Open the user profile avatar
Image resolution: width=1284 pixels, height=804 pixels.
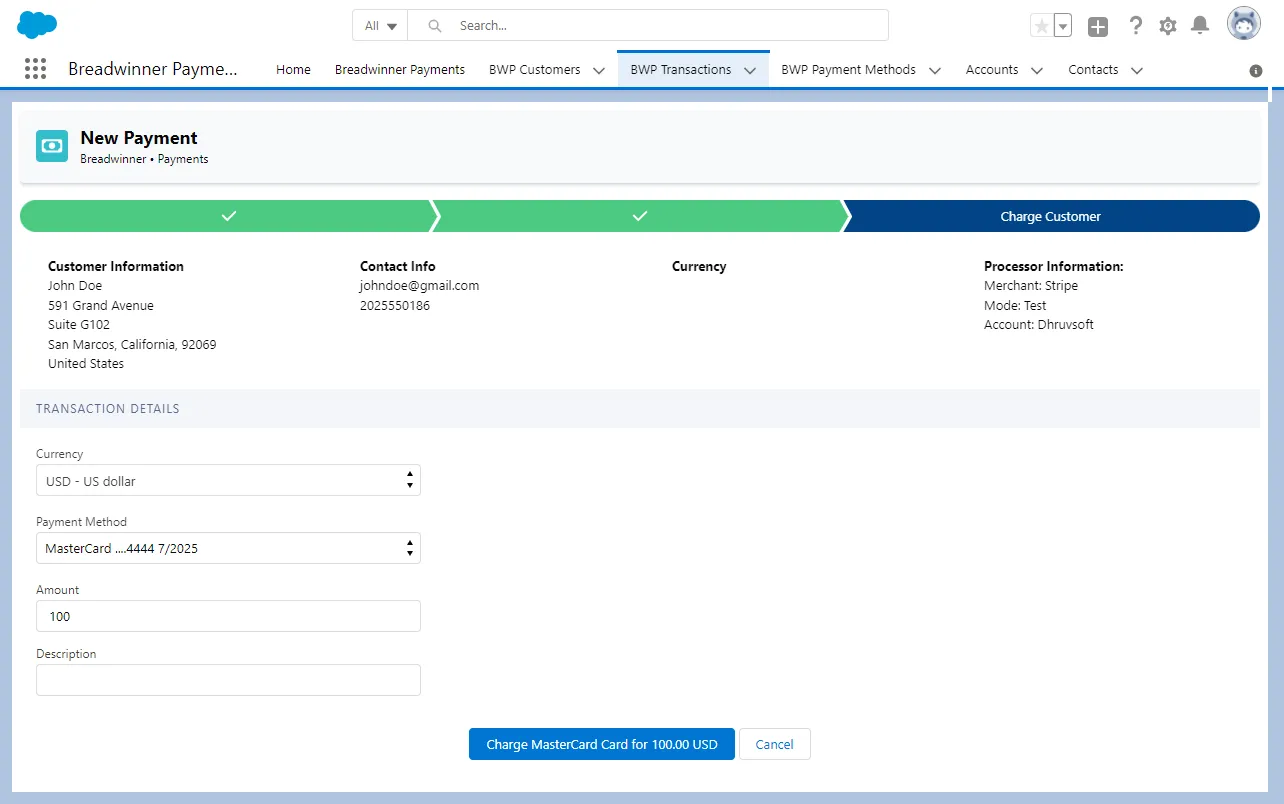coord(1244,24)
